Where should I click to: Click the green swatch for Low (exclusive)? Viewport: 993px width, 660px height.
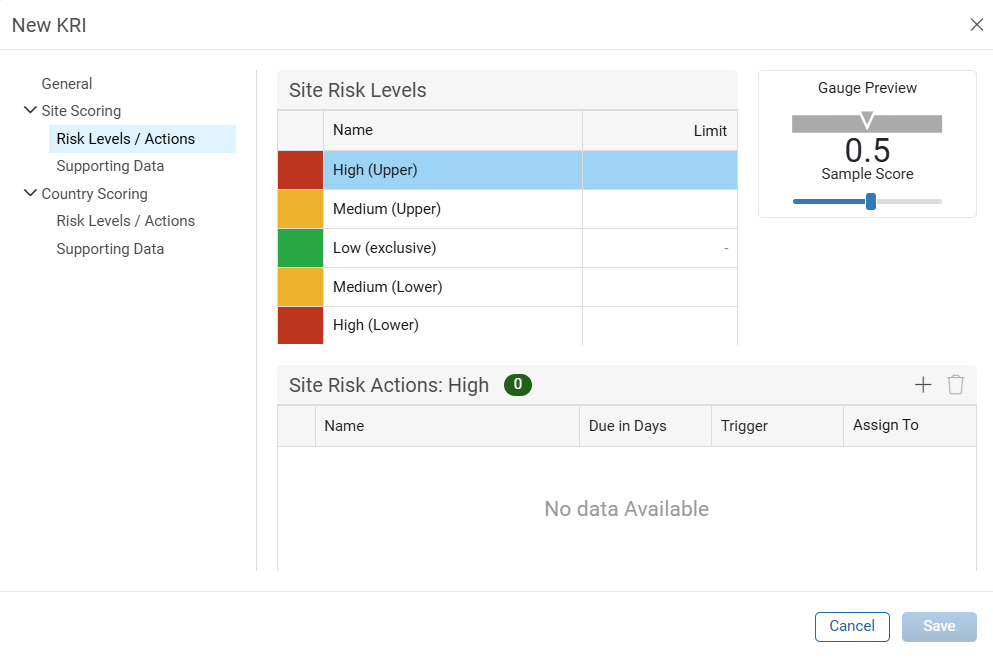pyautogui.click(x=300, y=248)
